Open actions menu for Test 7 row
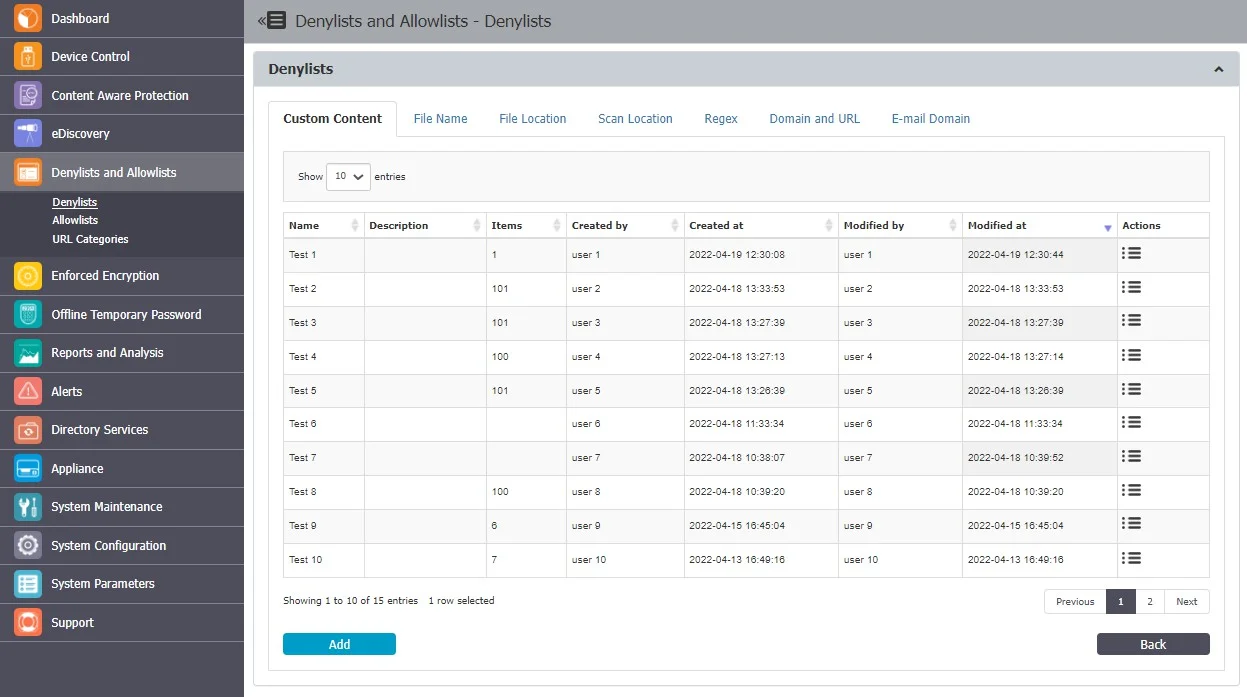This screenshot has height=697, width=1247. 1131,456
